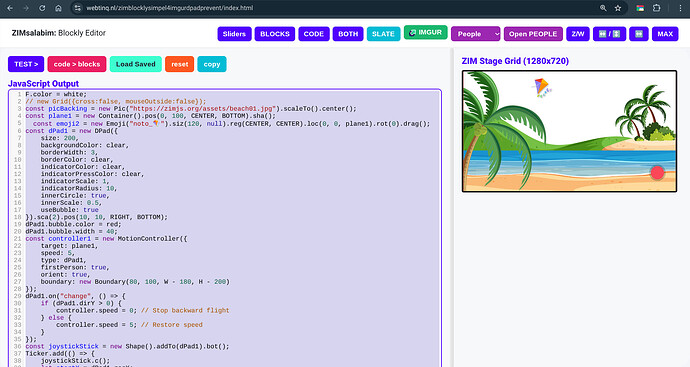The width and height of the screenshot is (690, 367).
Task: Click Open PEOPLE button
Action: click(x=533, y=34)
